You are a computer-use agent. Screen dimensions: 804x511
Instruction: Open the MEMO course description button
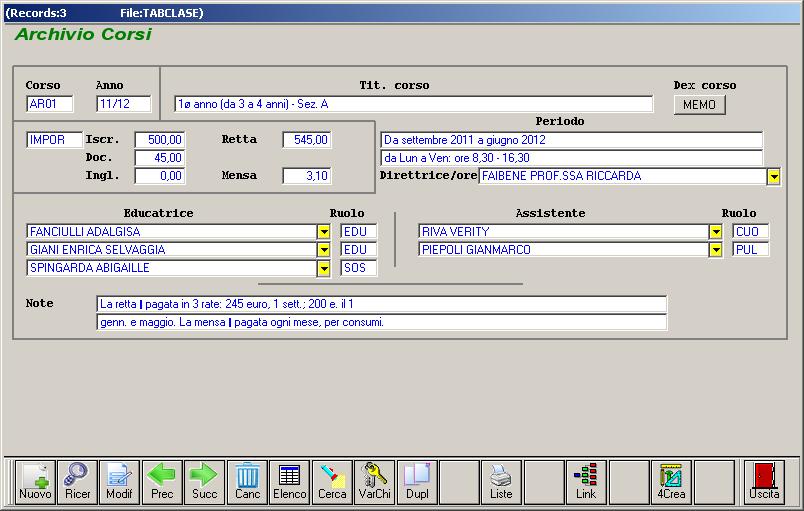point(699,105)
